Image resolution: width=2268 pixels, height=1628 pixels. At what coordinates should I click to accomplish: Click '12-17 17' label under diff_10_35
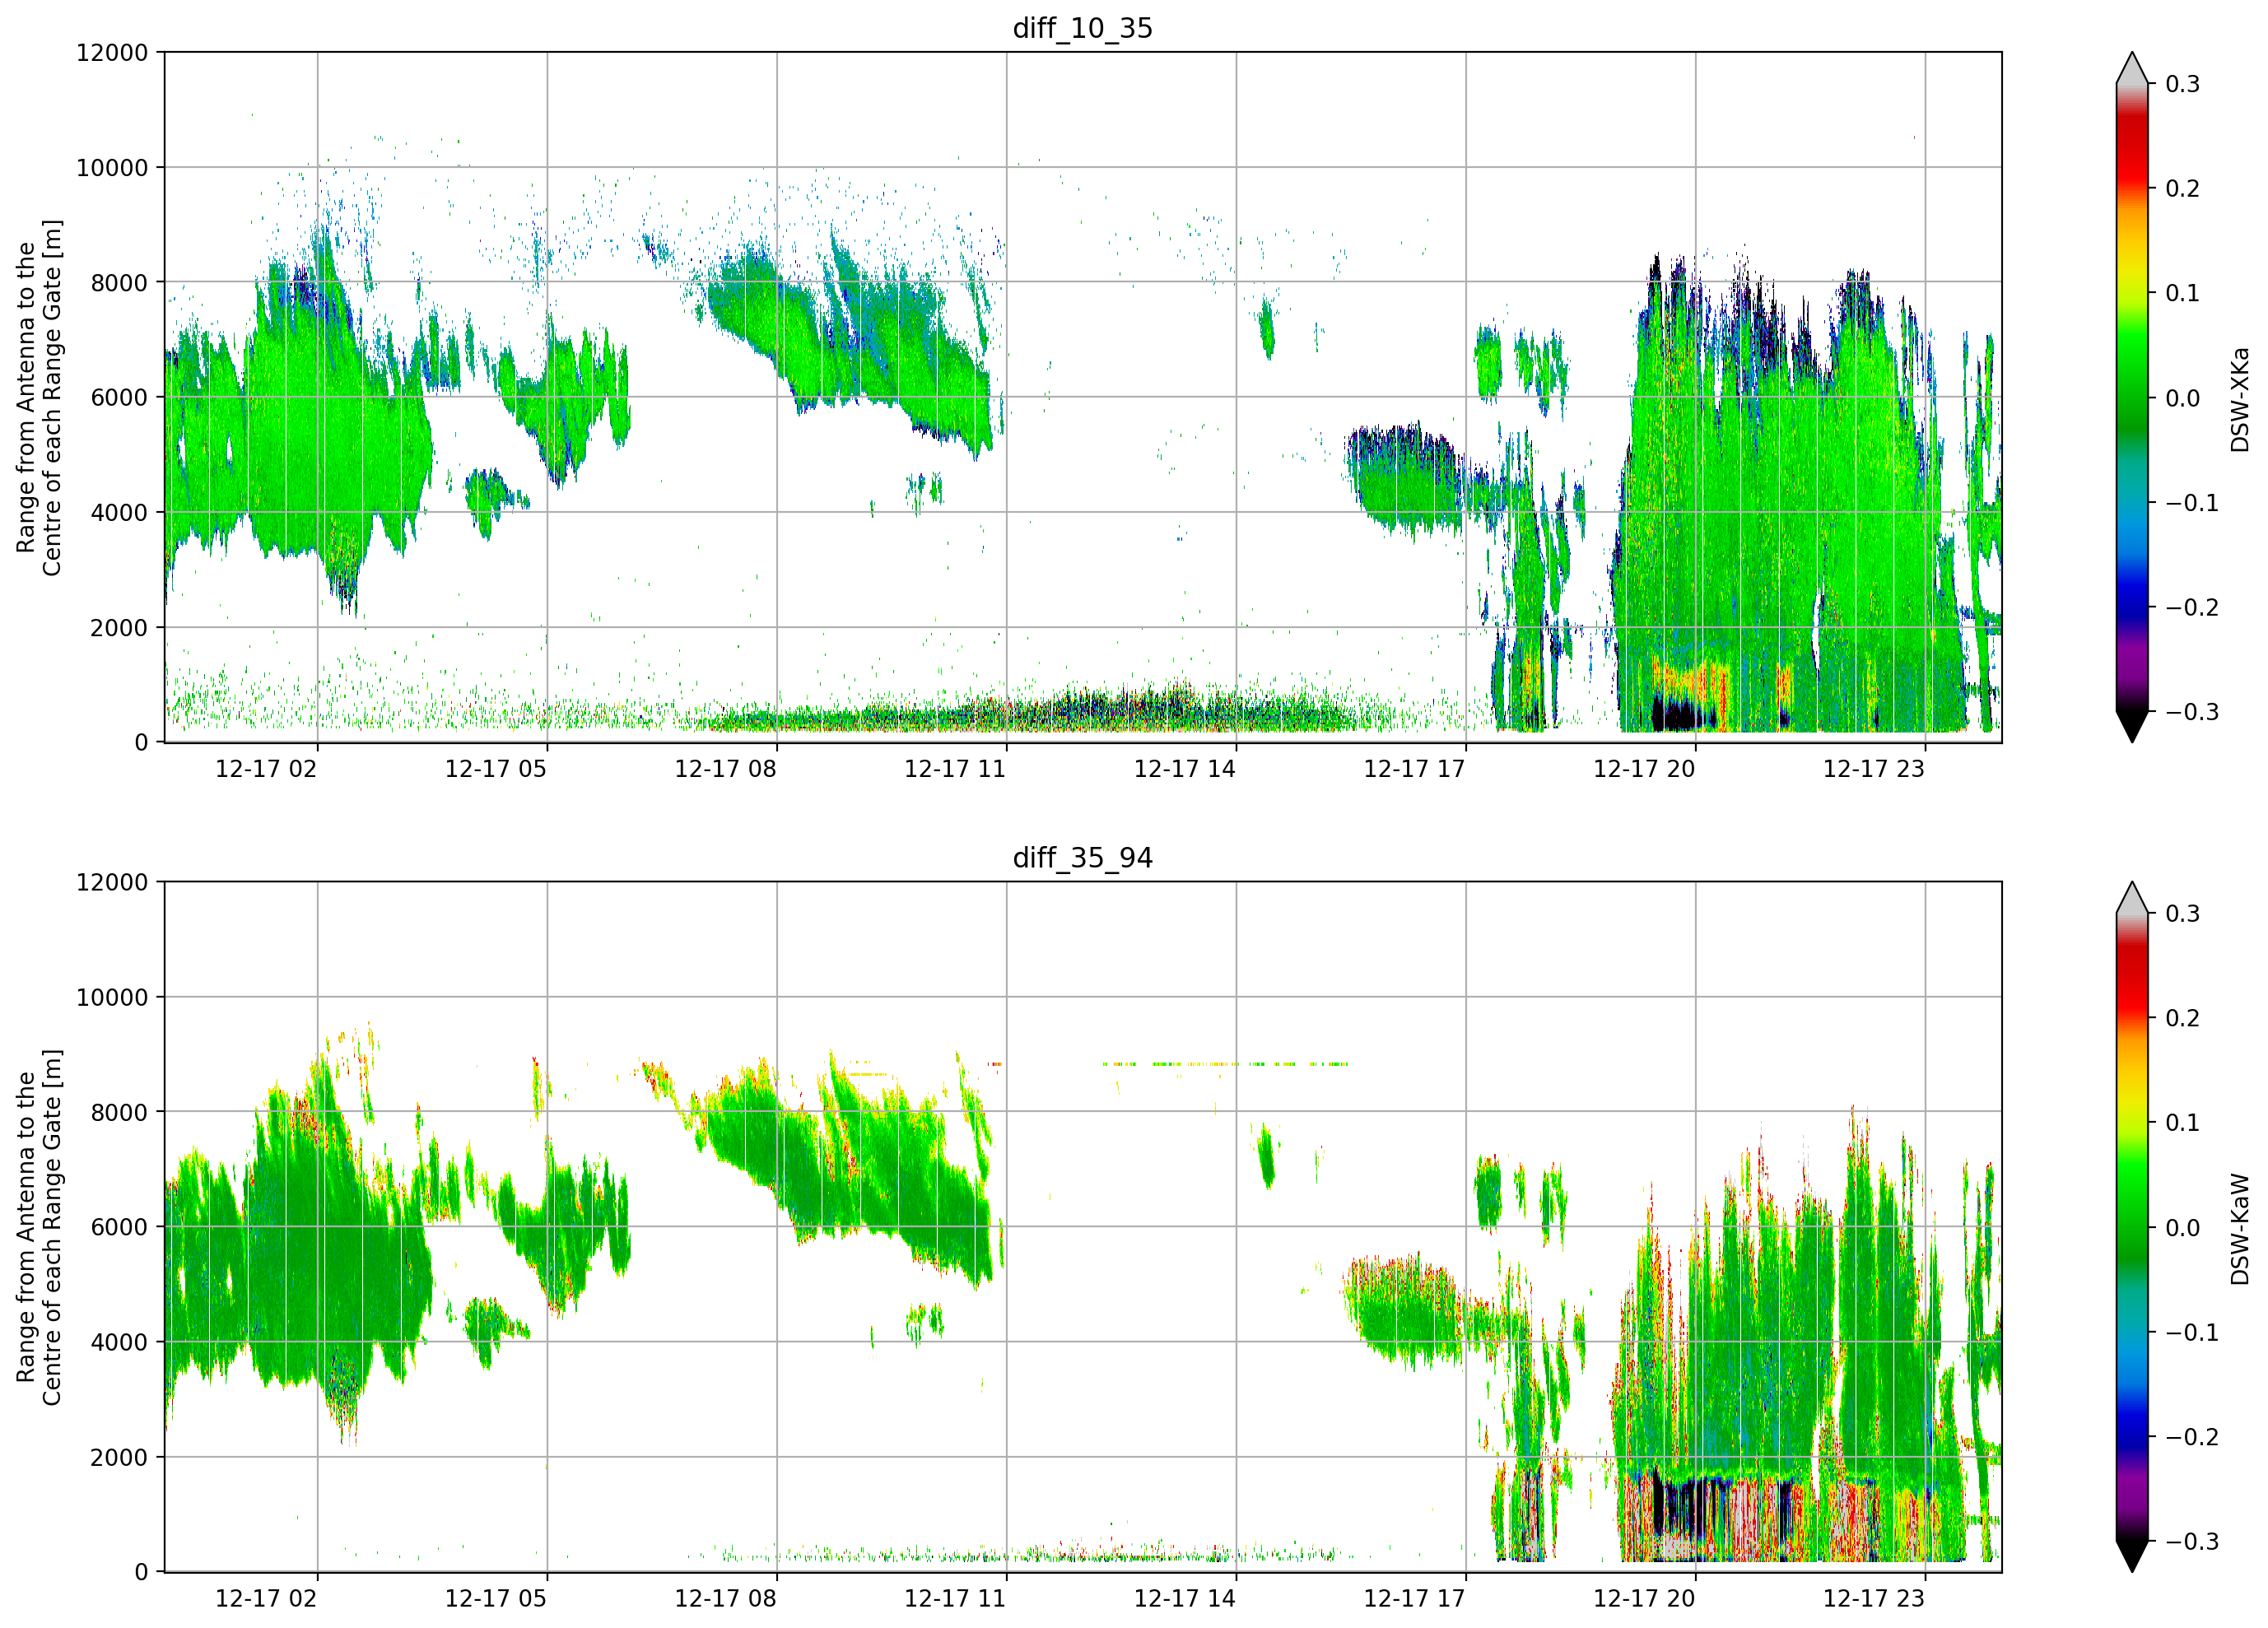pyautogui.click(x=1414, y=769)
